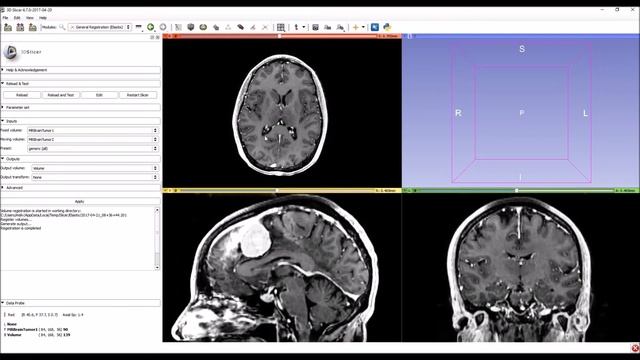Collapse the Reload & Test section
Image resolution: width=640 pixels, height=360 pixels.
[80, 84]
